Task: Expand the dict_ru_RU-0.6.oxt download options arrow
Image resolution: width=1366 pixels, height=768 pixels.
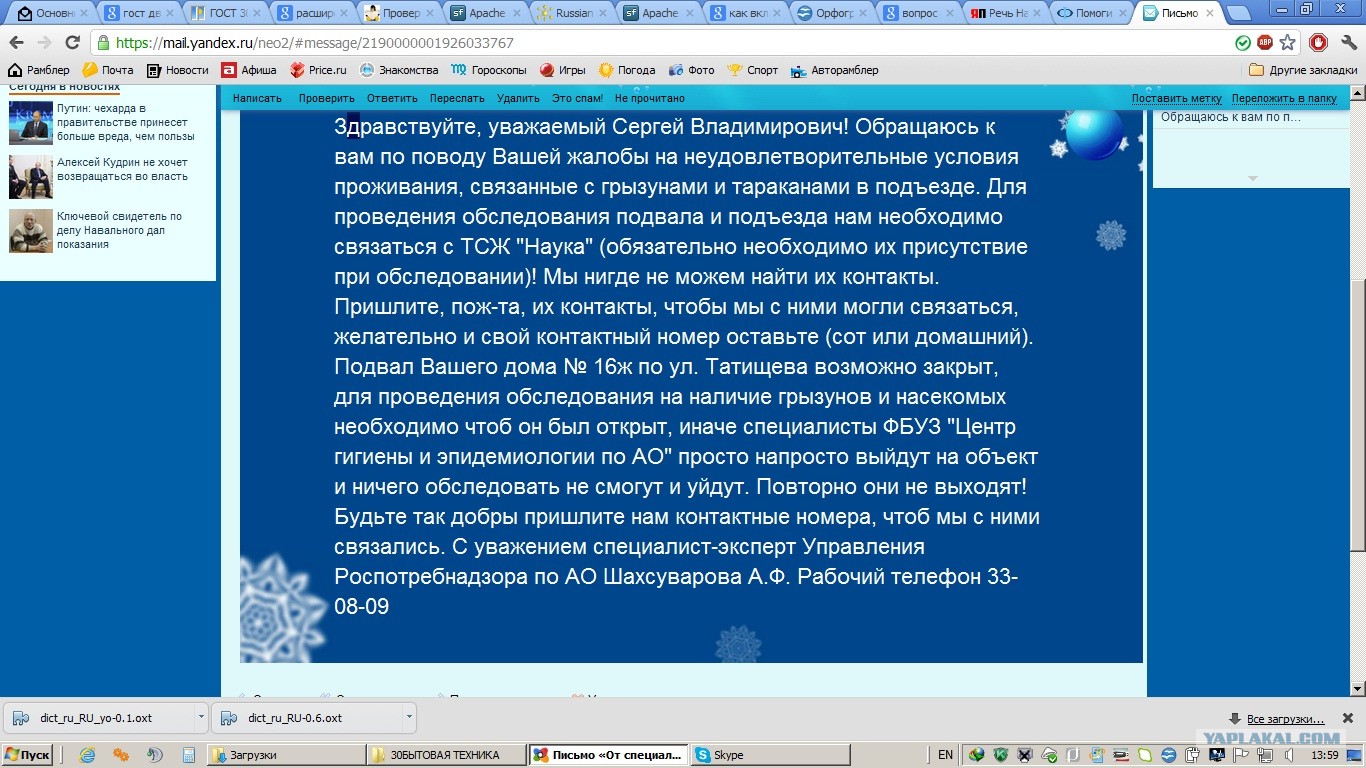Action: point(409,718)
